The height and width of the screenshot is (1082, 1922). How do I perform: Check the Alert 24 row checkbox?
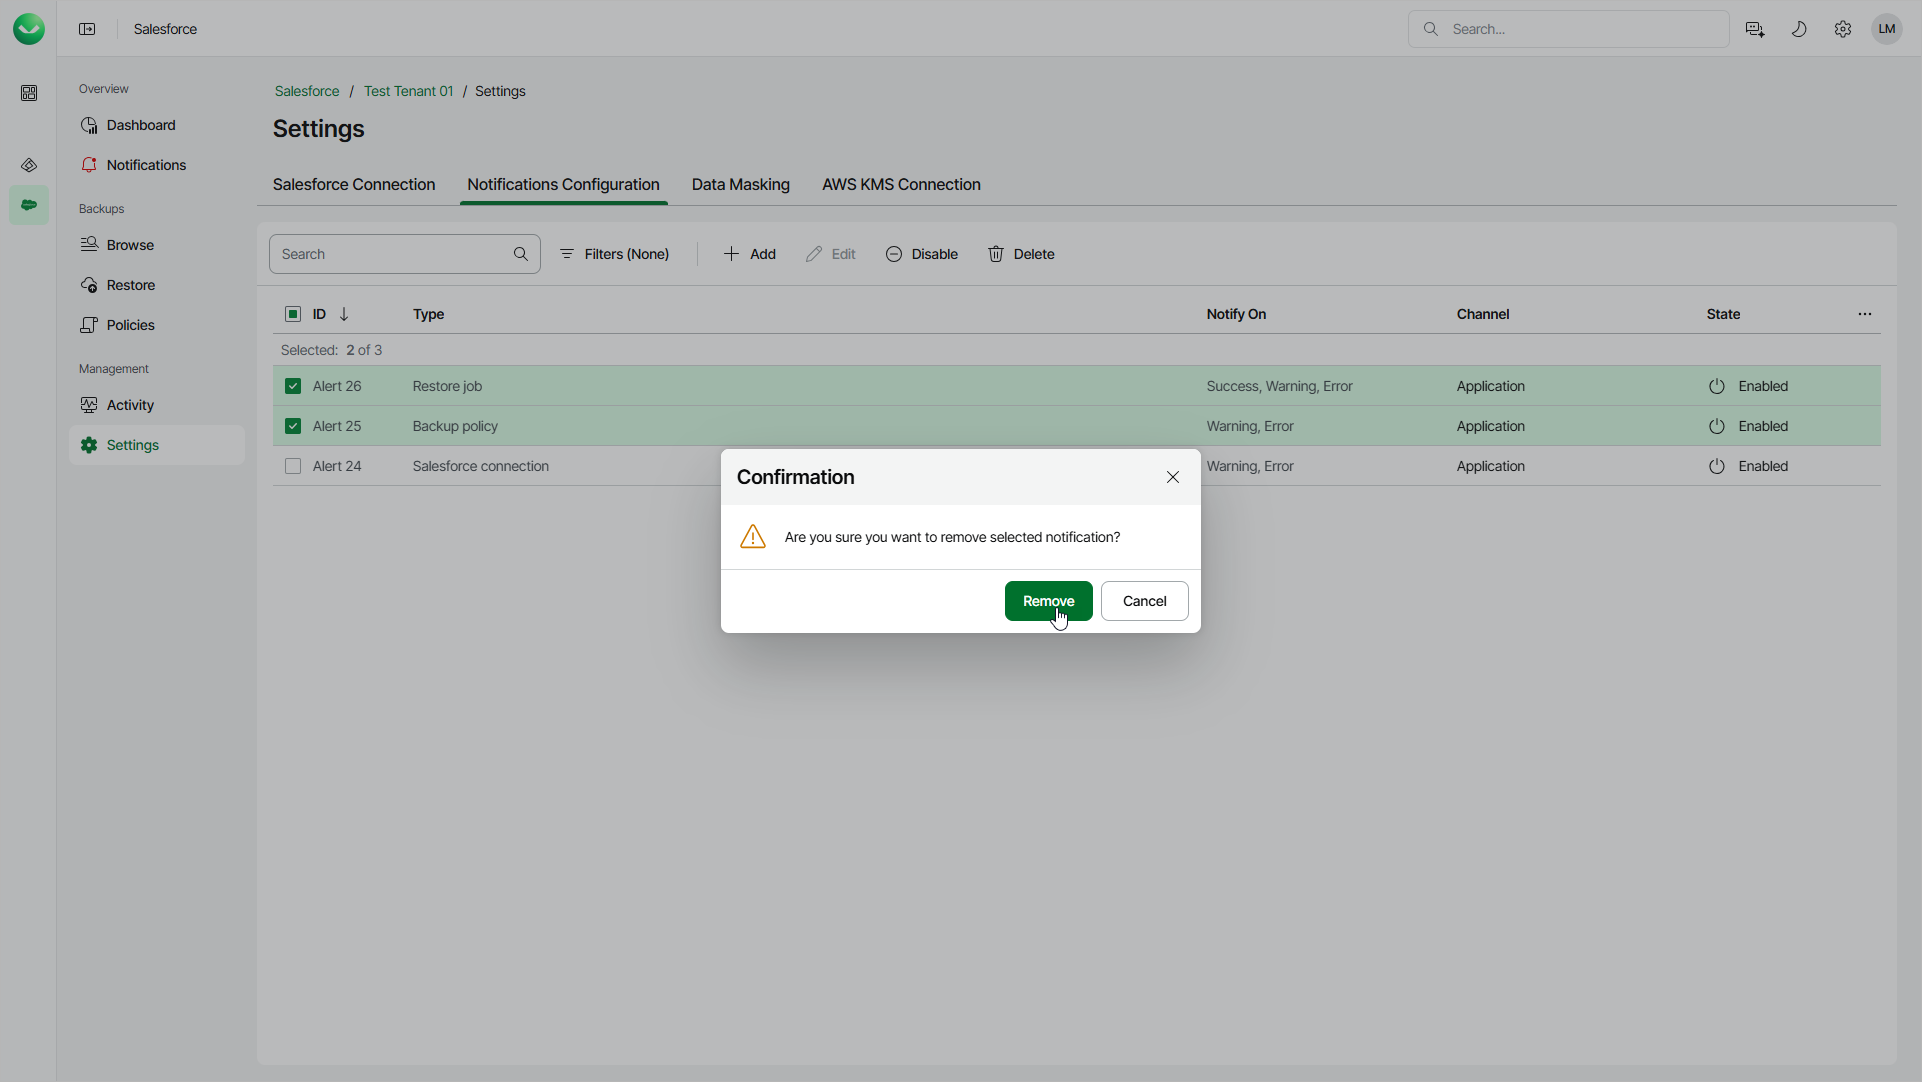293,466
